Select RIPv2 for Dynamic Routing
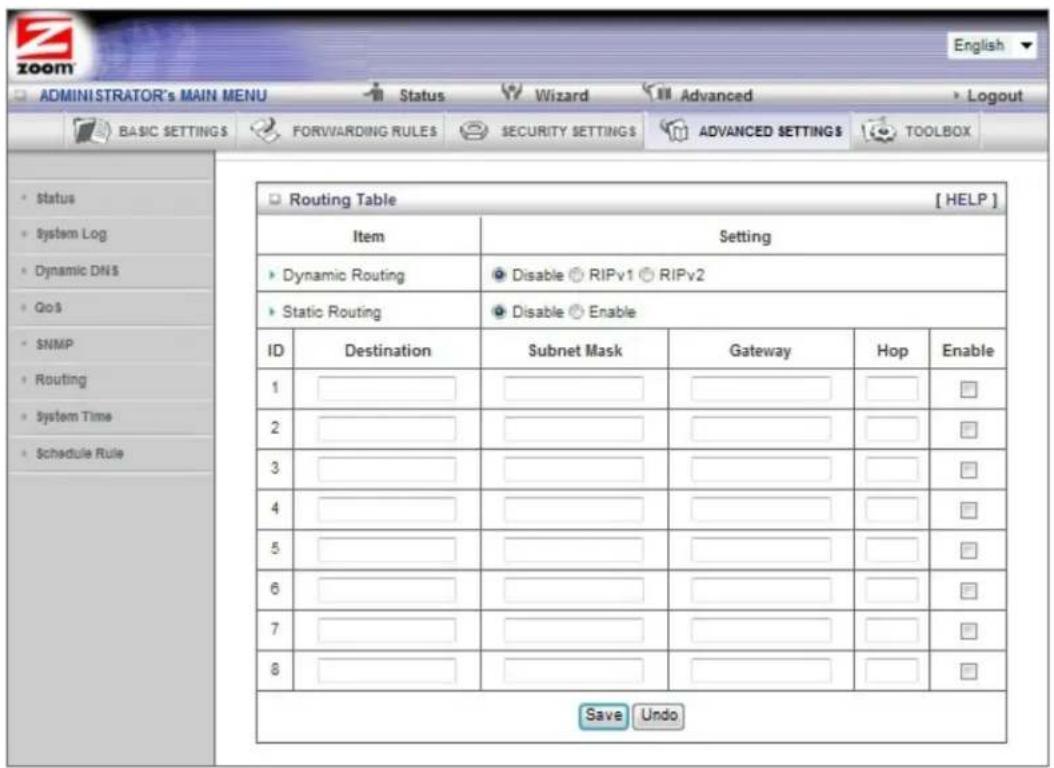The height and width of the screenshot is (768, 1054). click(x=647, y=275)
